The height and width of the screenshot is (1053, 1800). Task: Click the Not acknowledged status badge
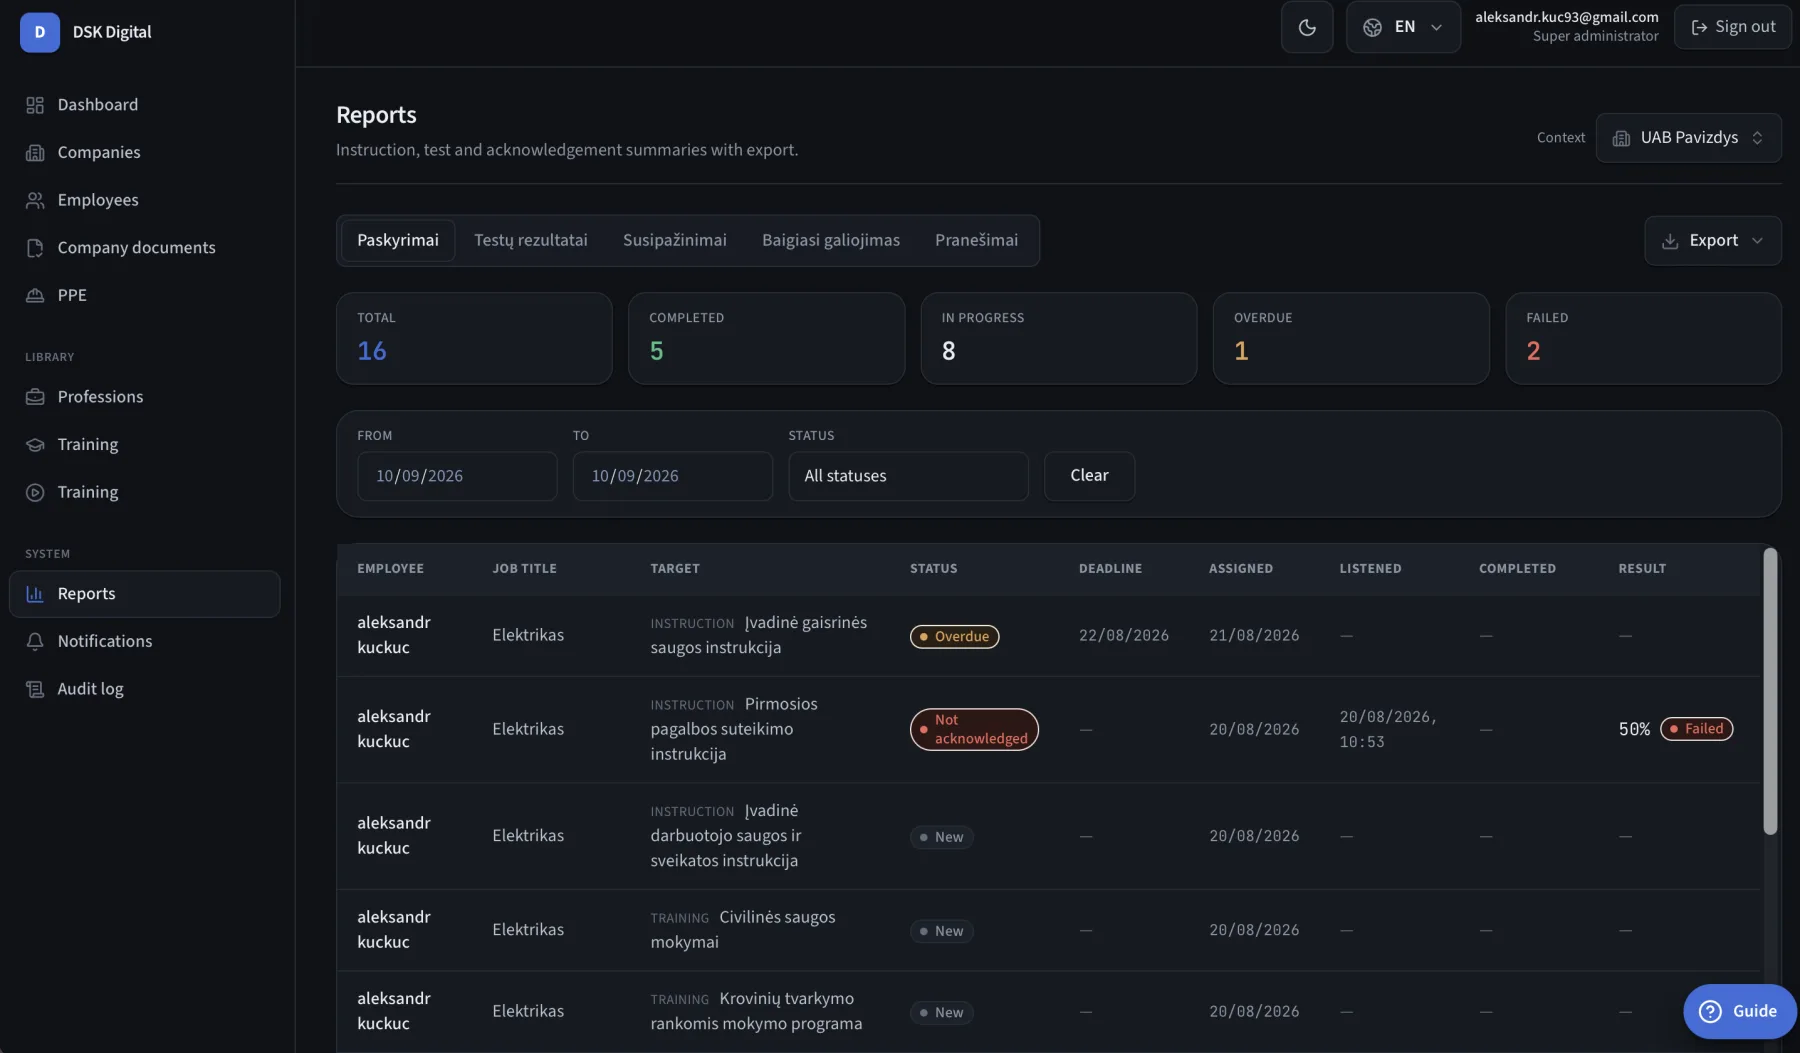pyautogui.click(x=974, y=729)
